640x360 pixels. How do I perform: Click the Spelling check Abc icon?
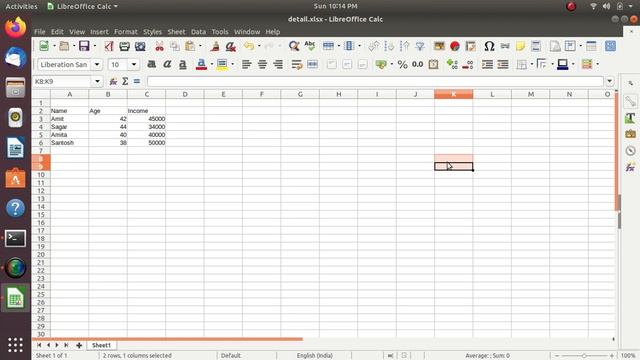pos(310,46)
